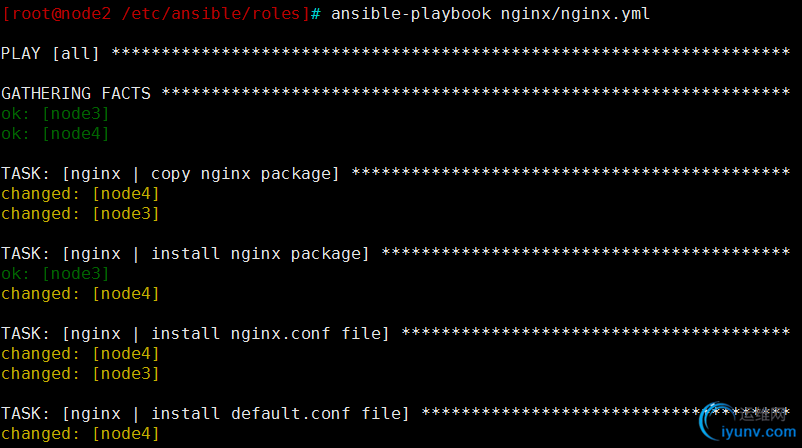Click changed: [node4] under install nginx.conf file
Screen dimensions: 802x448
click(x=80, y=354)
